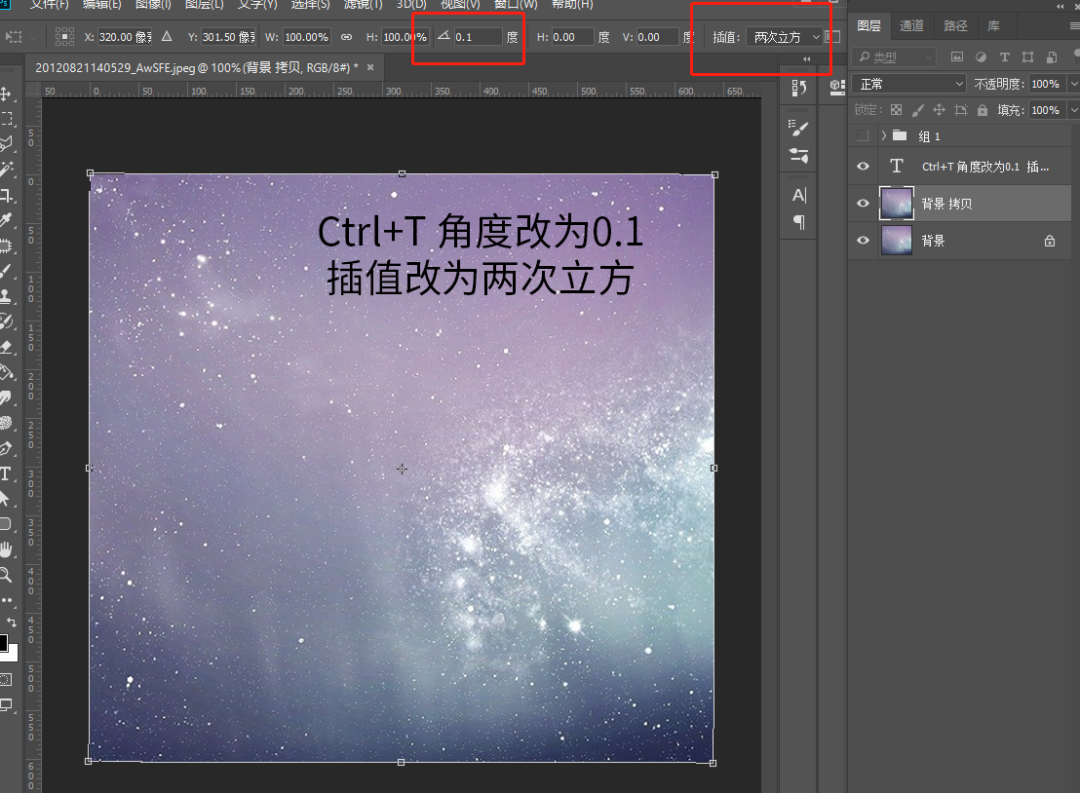Image resolution: width=1080 pixels, height=793 pixels.
Task: Select the Hand tool
Action: pos(6,549)
